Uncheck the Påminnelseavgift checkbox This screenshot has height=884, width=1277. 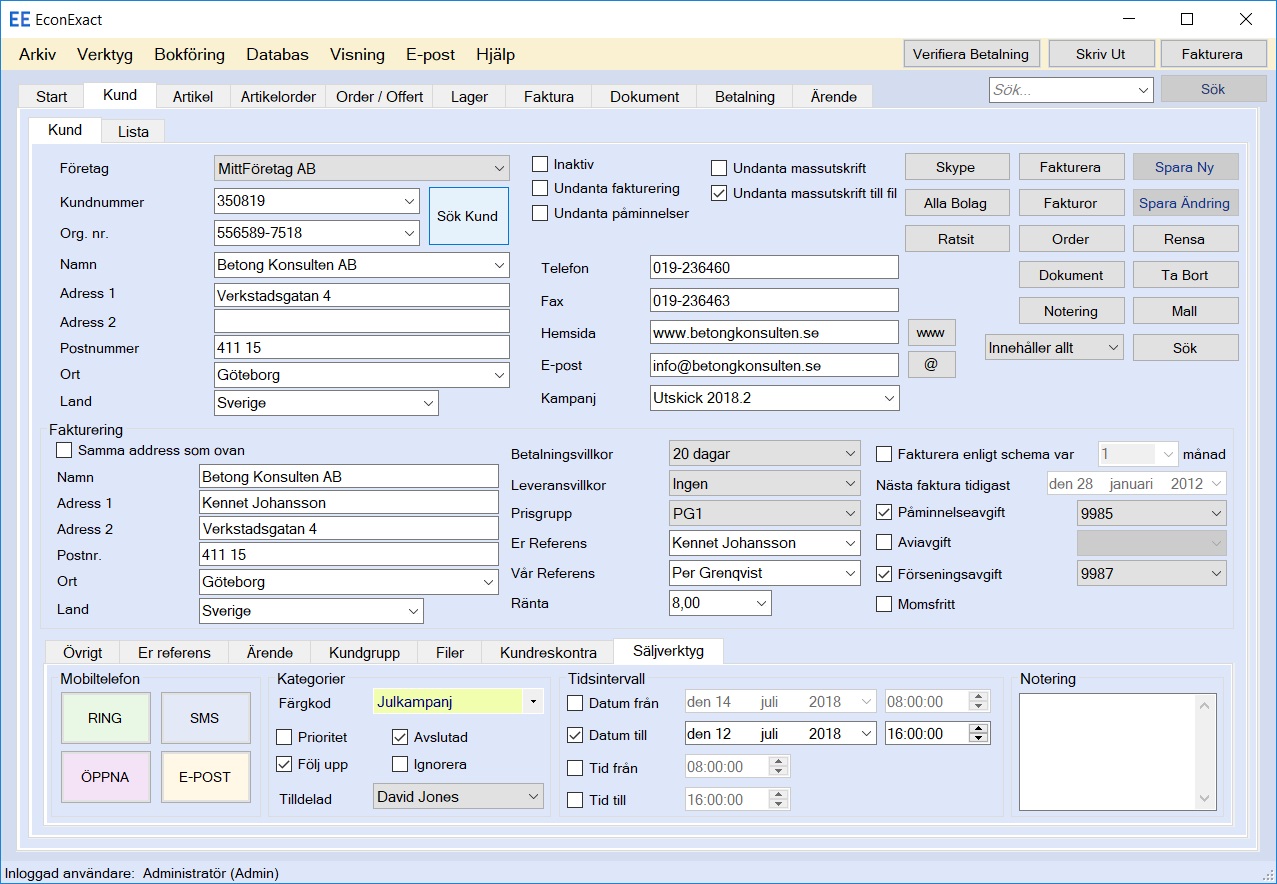pos(884,512)
